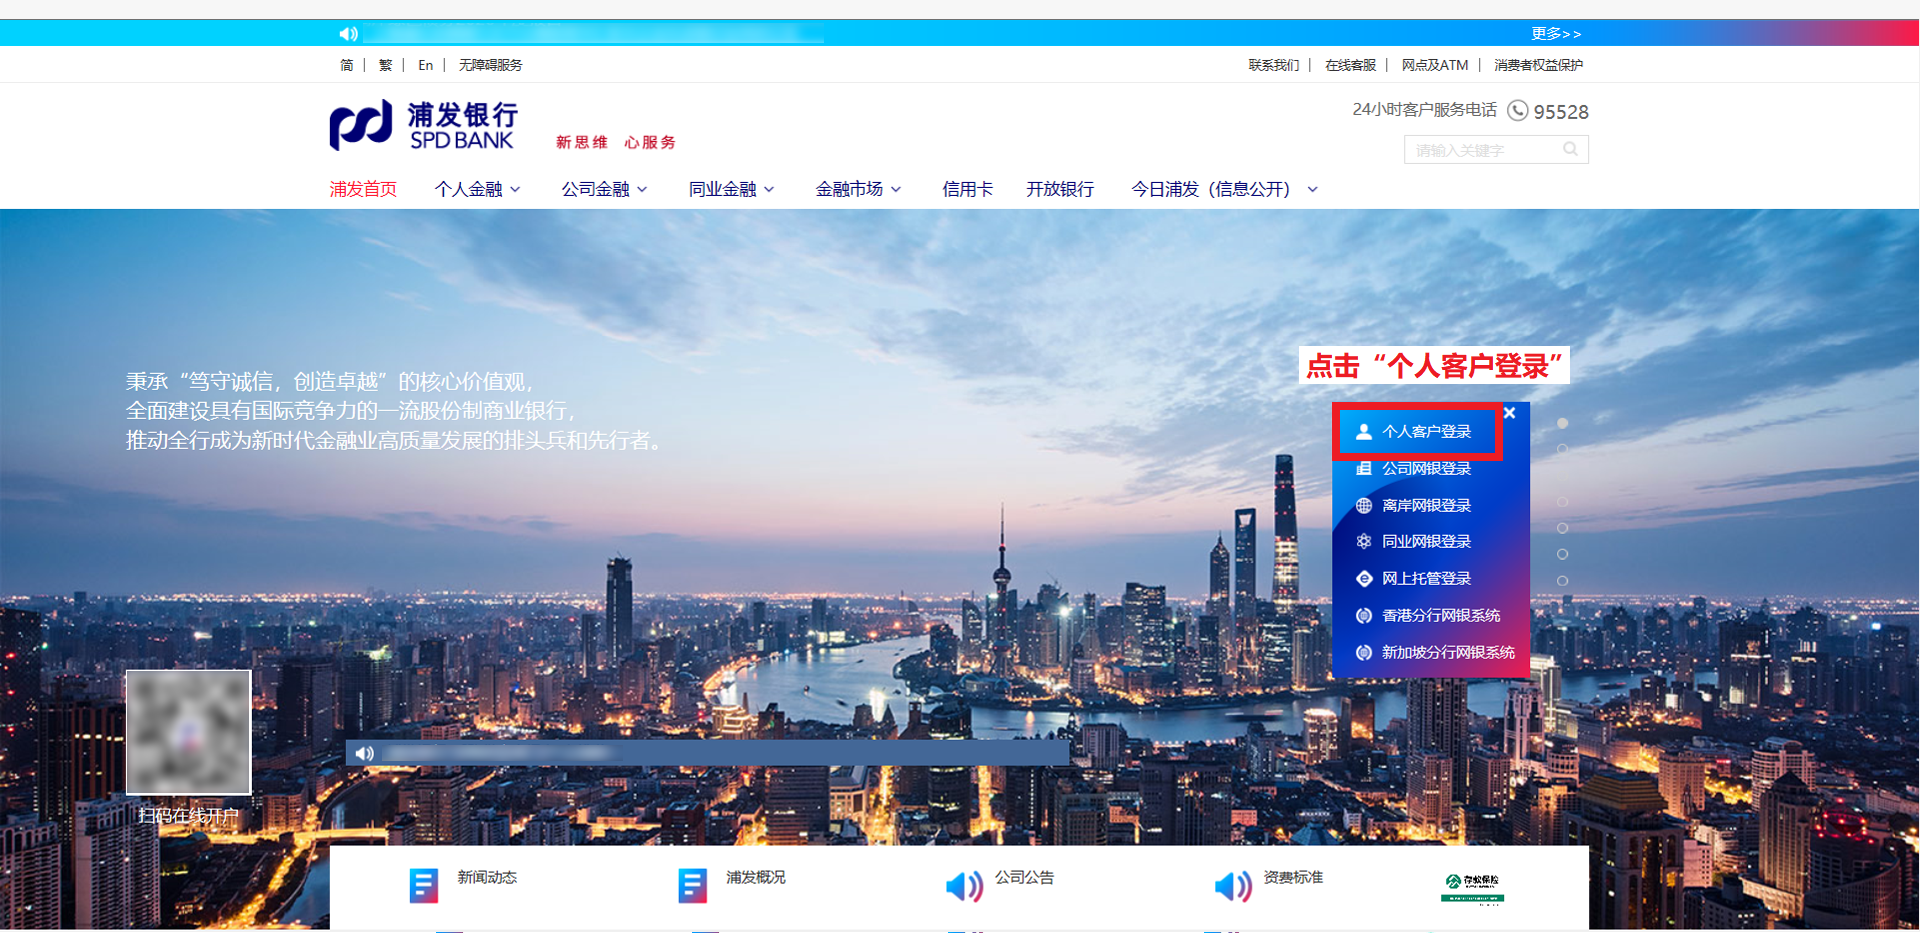Click 离岸网银登录 entry
The image size is (1920, 933).
click(x=1426, y=506)
